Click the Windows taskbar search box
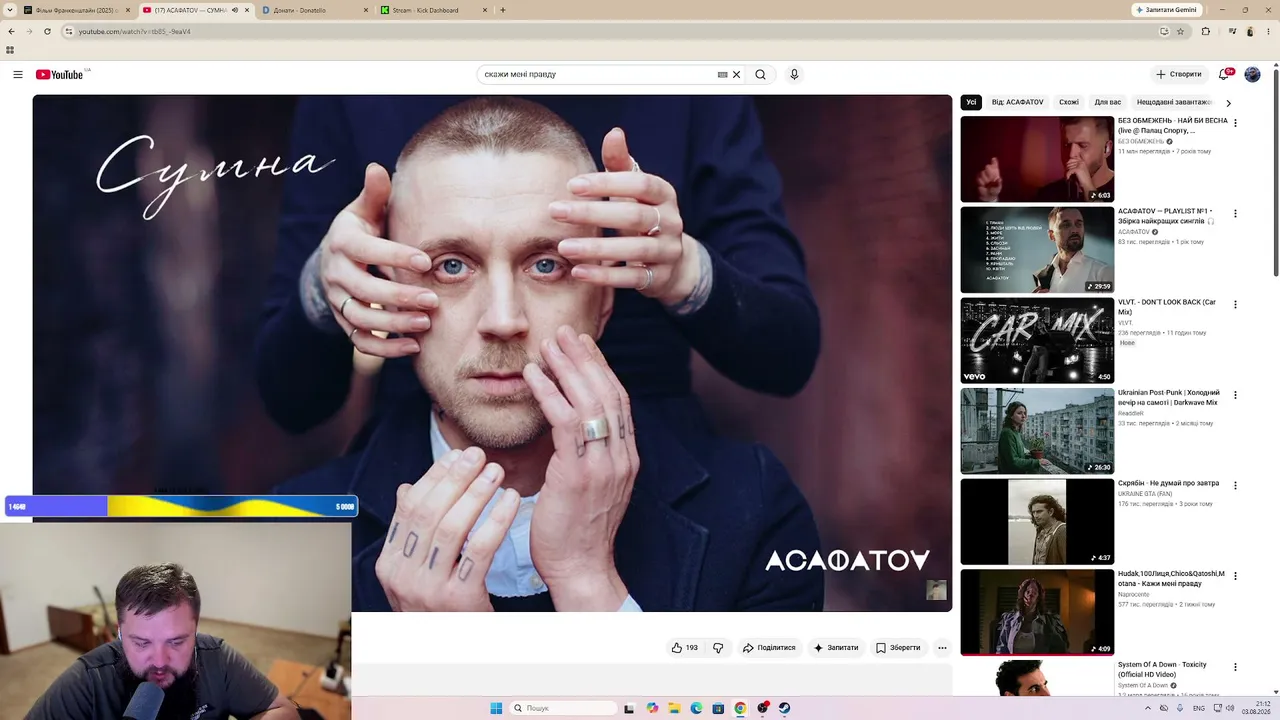 (x=563, y=708)
